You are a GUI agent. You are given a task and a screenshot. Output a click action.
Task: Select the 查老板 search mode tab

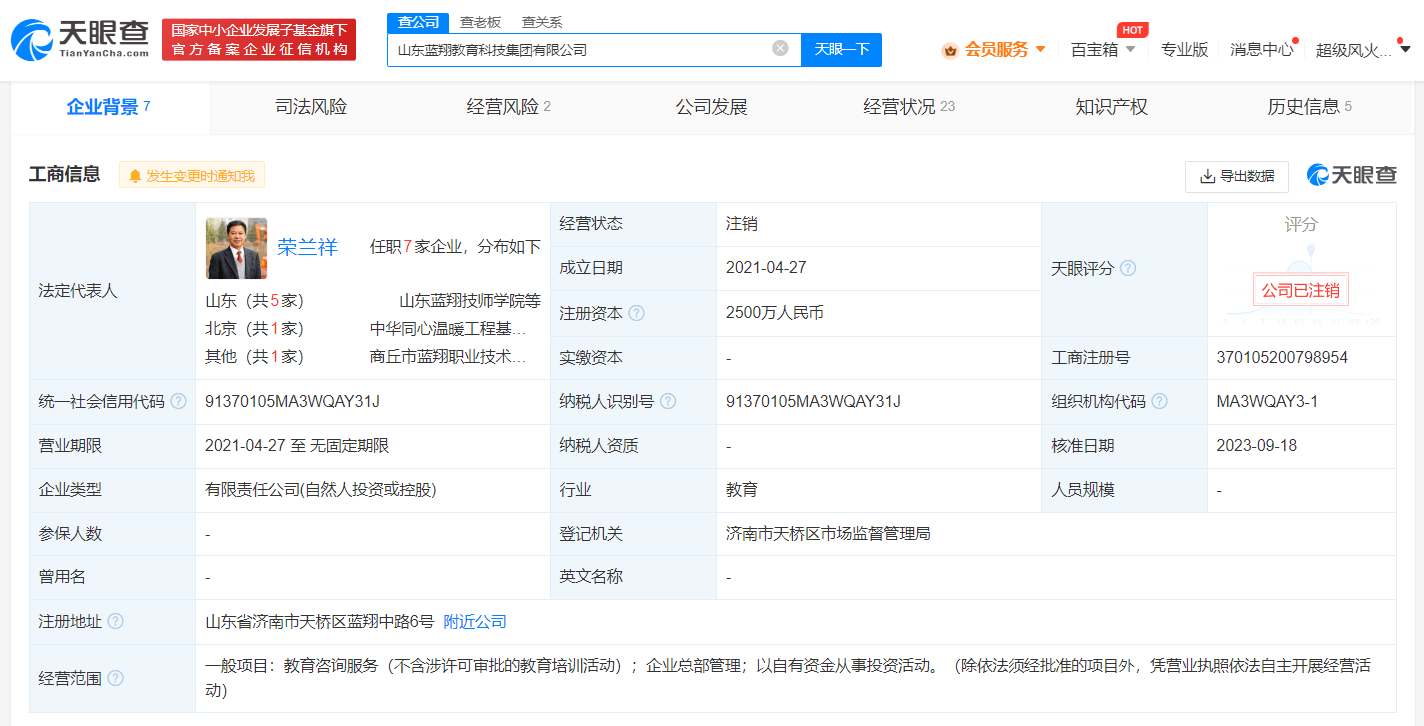pyautogui.click(x=480, y=22)
